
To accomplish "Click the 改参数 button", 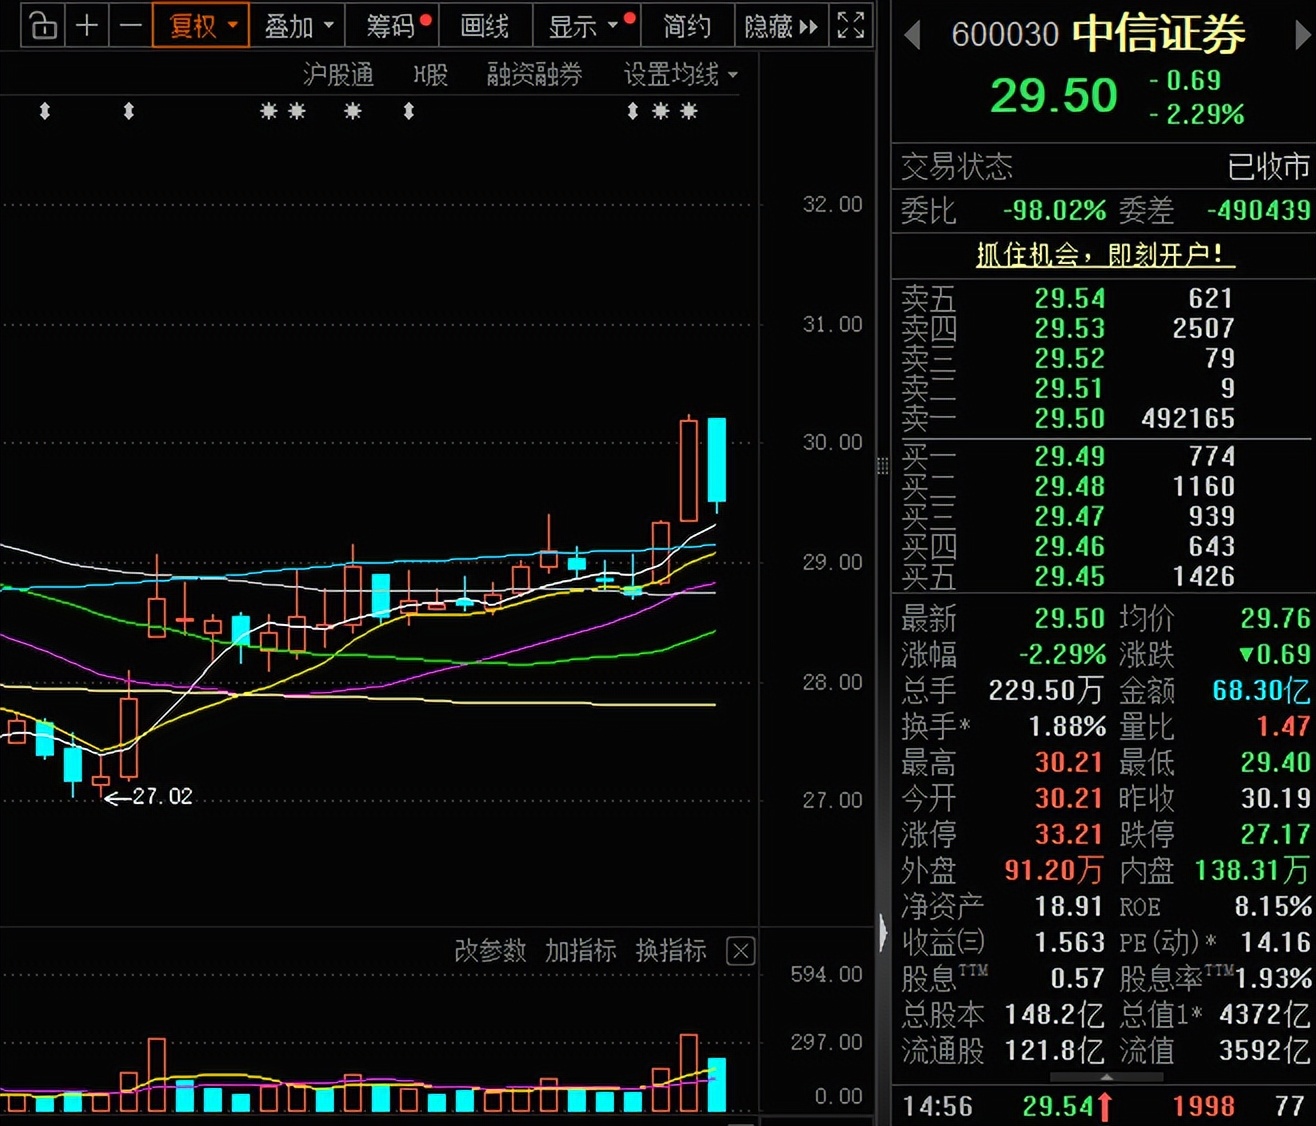I will pyautogui.click(x=489, y=951).
